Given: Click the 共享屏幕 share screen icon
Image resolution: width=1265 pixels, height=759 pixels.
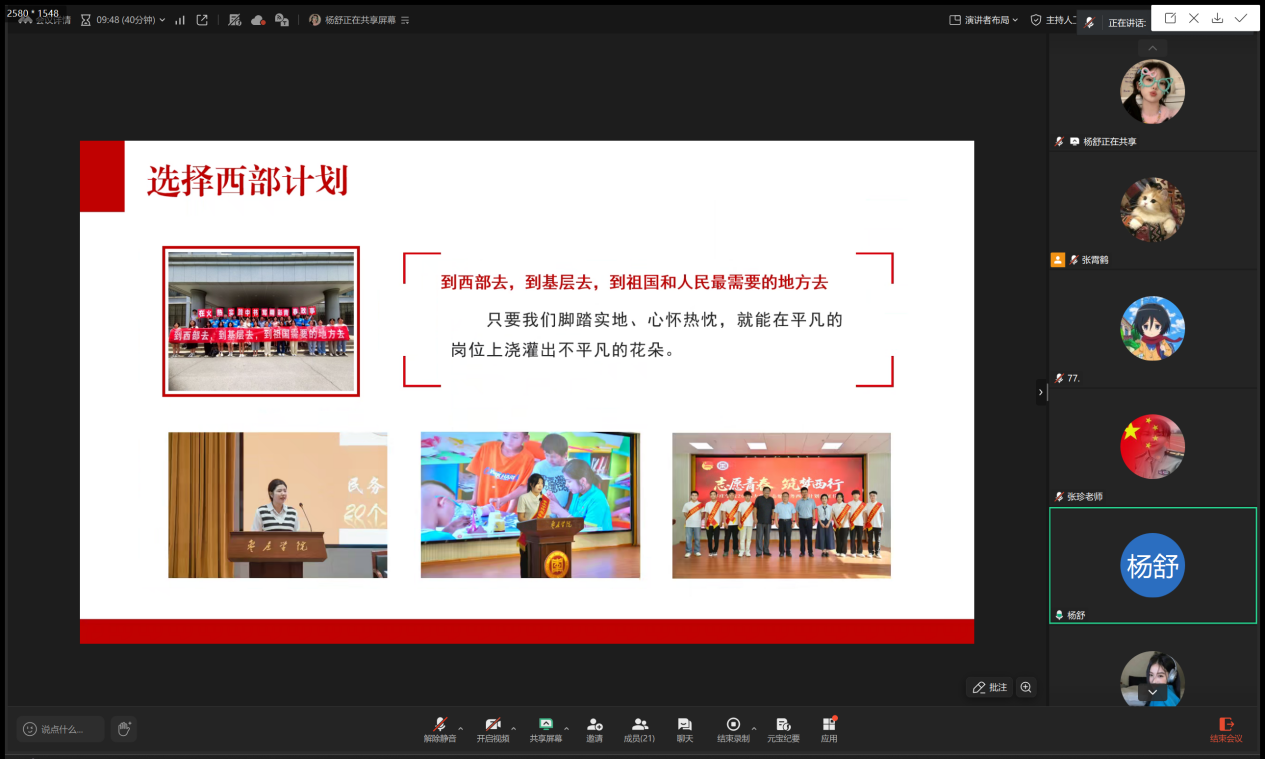Looking at the screenshot, I should pyautogui.click(x=546, y=729).
